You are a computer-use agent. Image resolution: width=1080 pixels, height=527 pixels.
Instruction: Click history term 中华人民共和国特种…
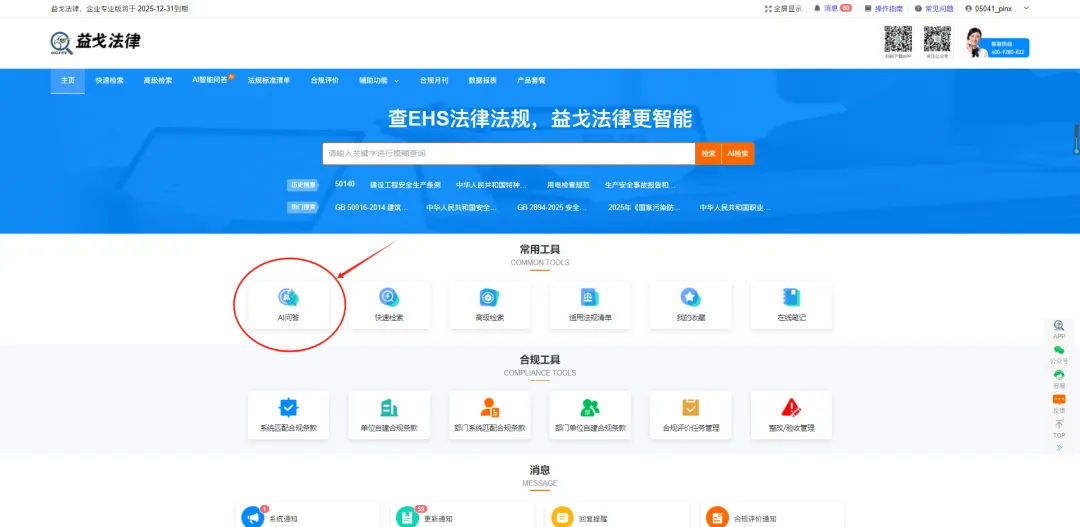[x=491, y=185]
